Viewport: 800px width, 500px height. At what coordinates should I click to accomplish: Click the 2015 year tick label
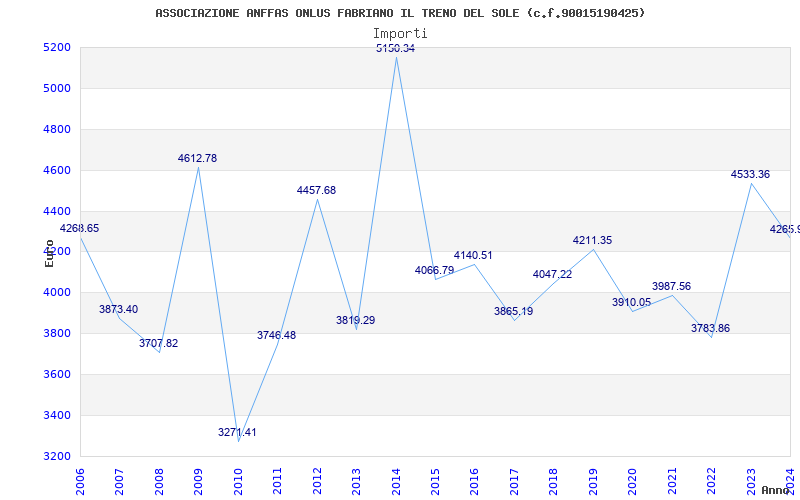pyautogui.click(x=436, y=482)
